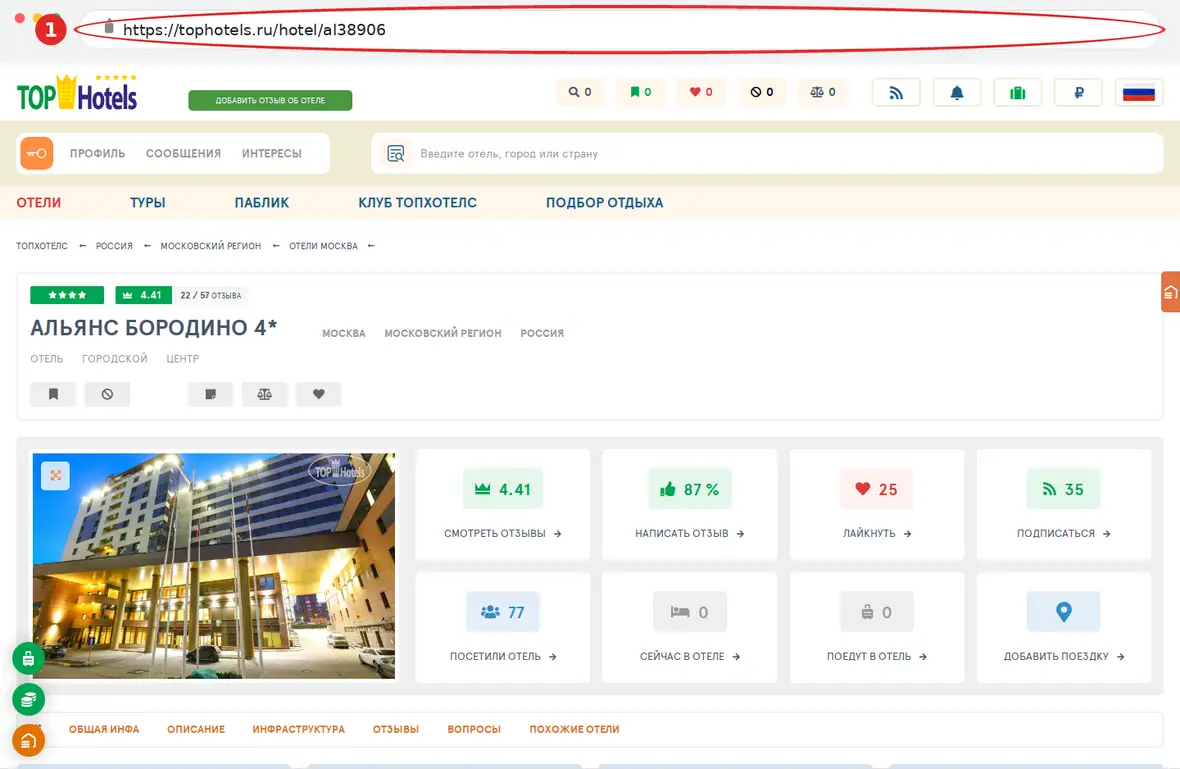This screenshot has height=769, width=1180.
Task: Click ЛАЙКНУТЬ link
Action: click(x=877, y=533)
